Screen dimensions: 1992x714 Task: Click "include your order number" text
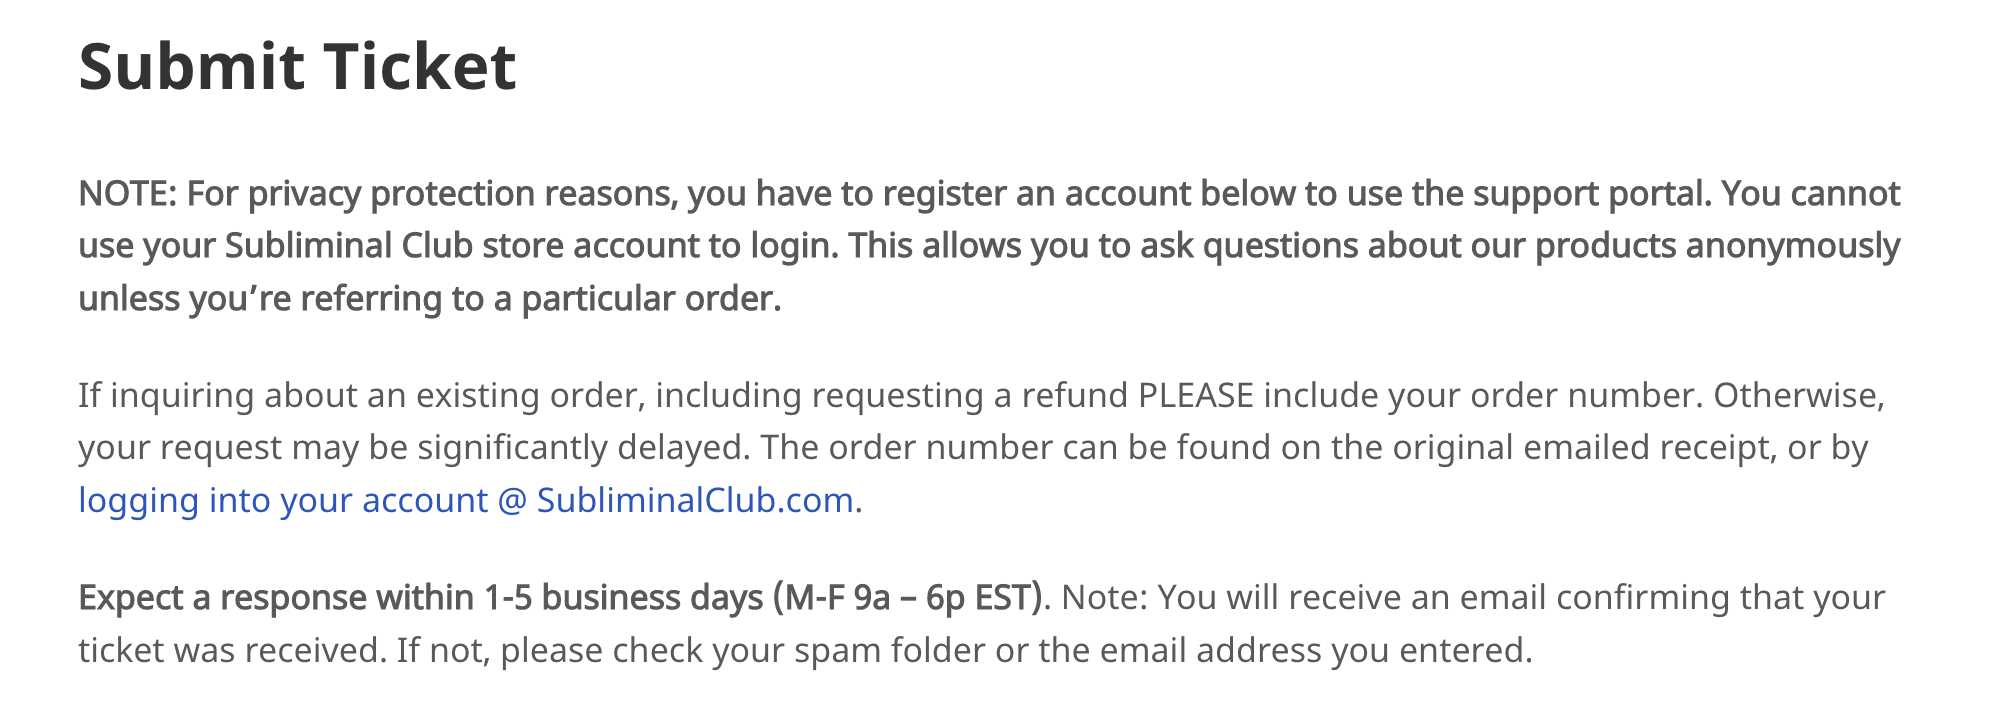(x=1482, y=396)
